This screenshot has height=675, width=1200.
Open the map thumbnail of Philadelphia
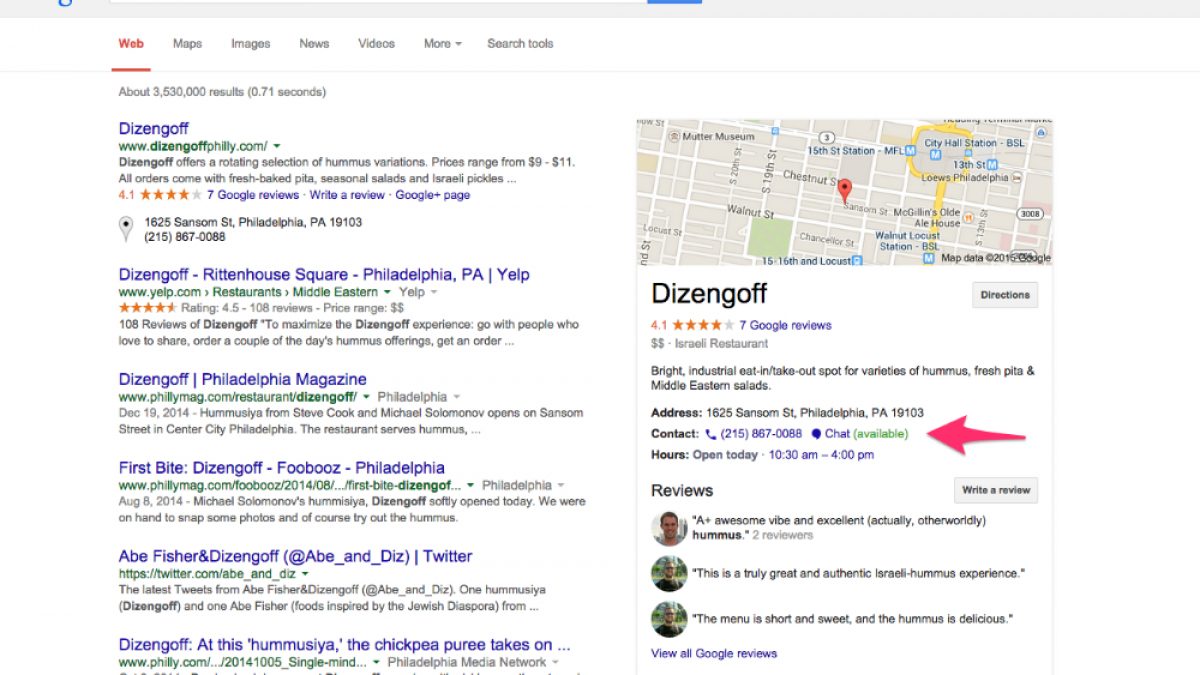pyautogui.click(x=844, y=192)
